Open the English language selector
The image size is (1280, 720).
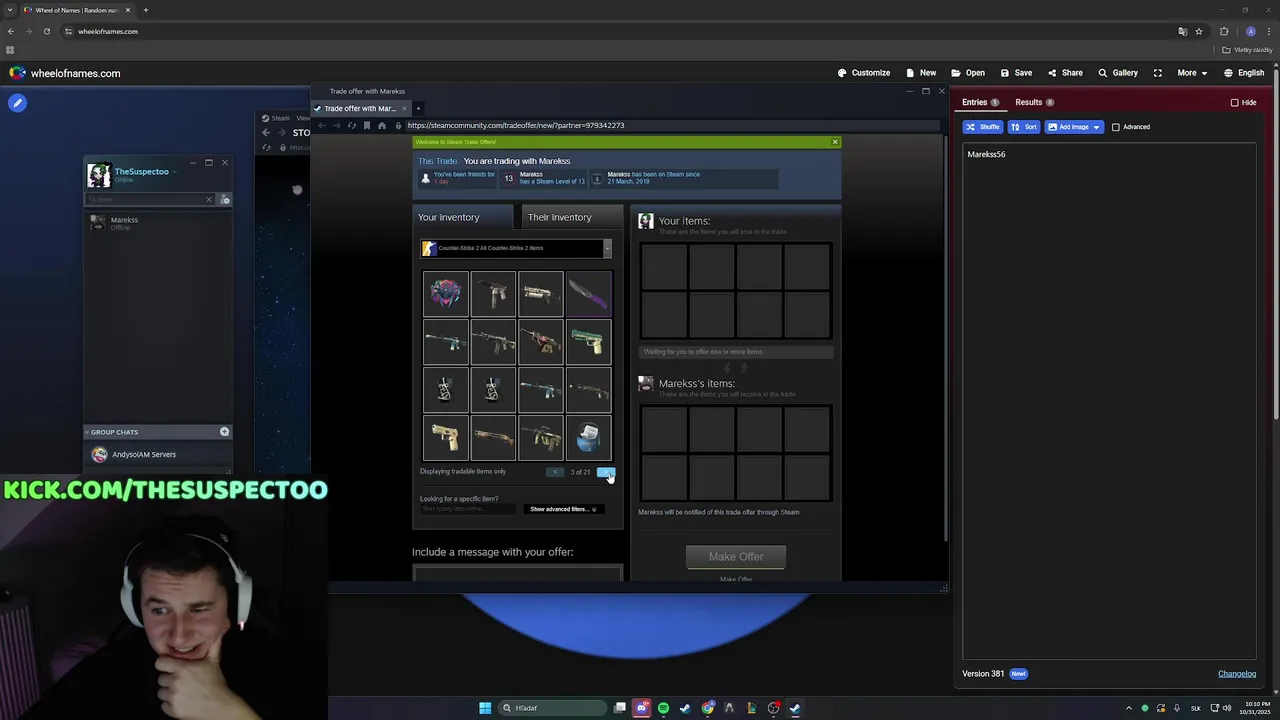[x=1244, y=73]
